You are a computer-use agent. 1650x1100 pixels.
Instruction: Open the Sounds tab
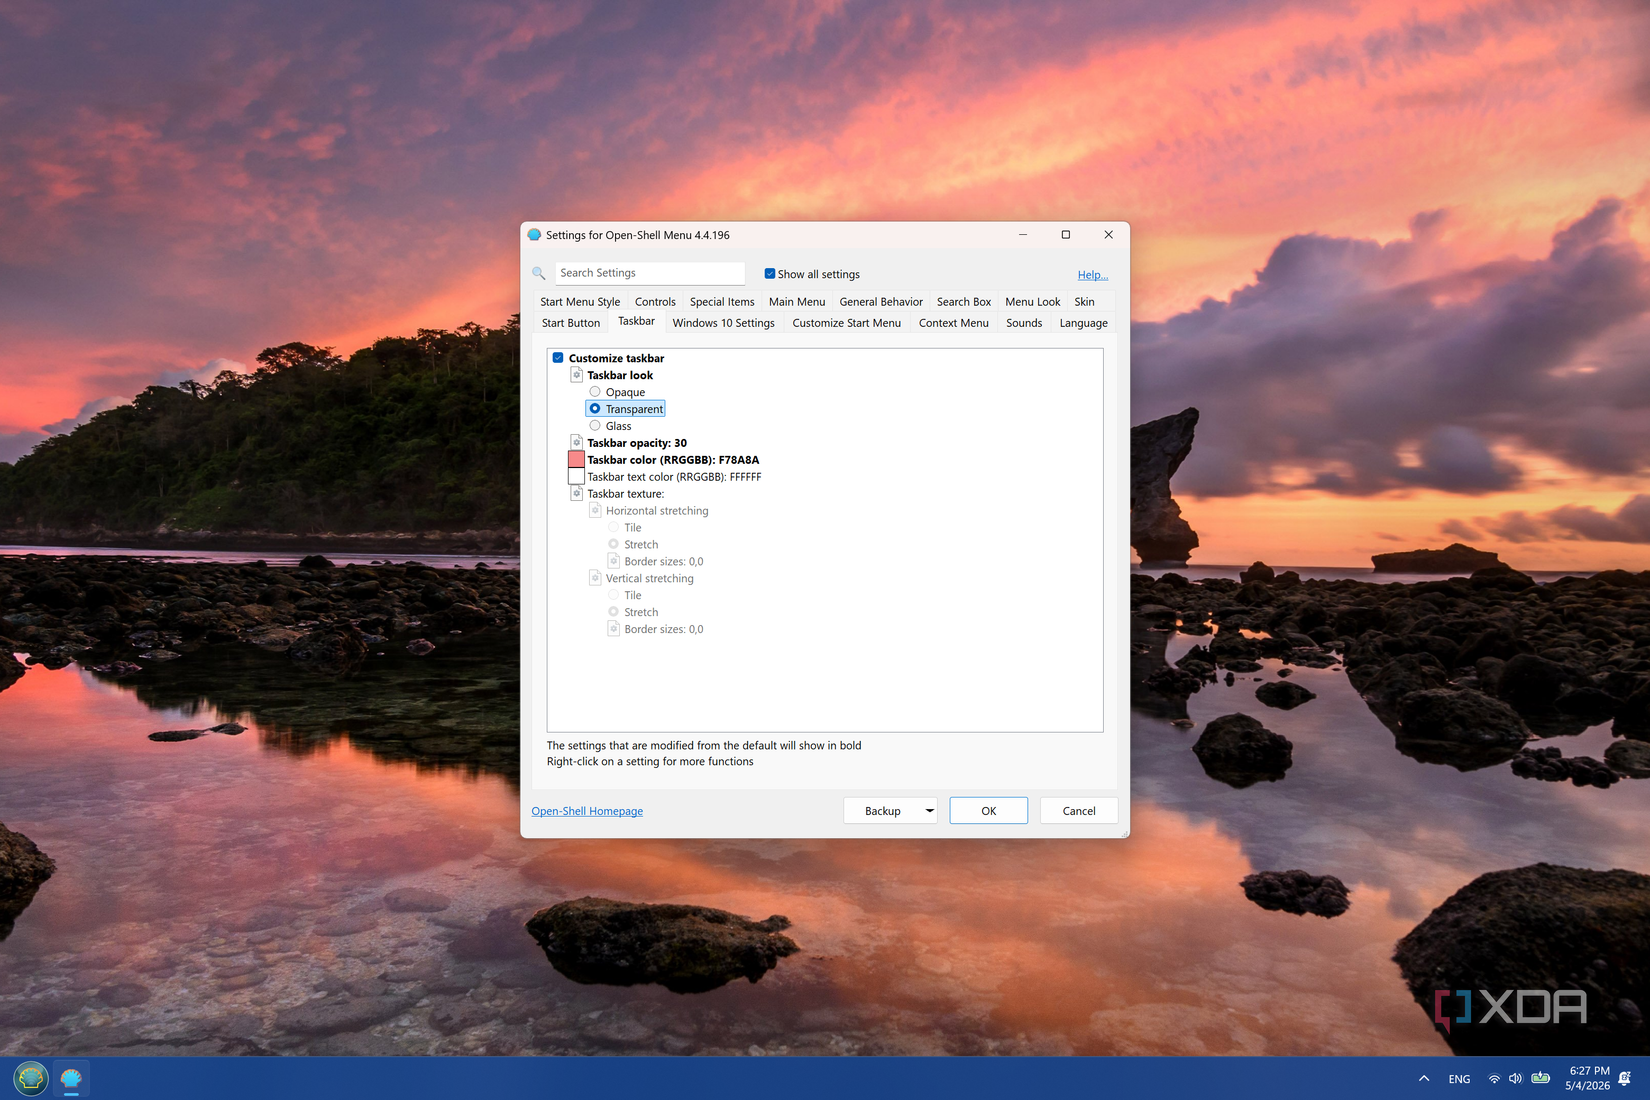(1024, 323)
